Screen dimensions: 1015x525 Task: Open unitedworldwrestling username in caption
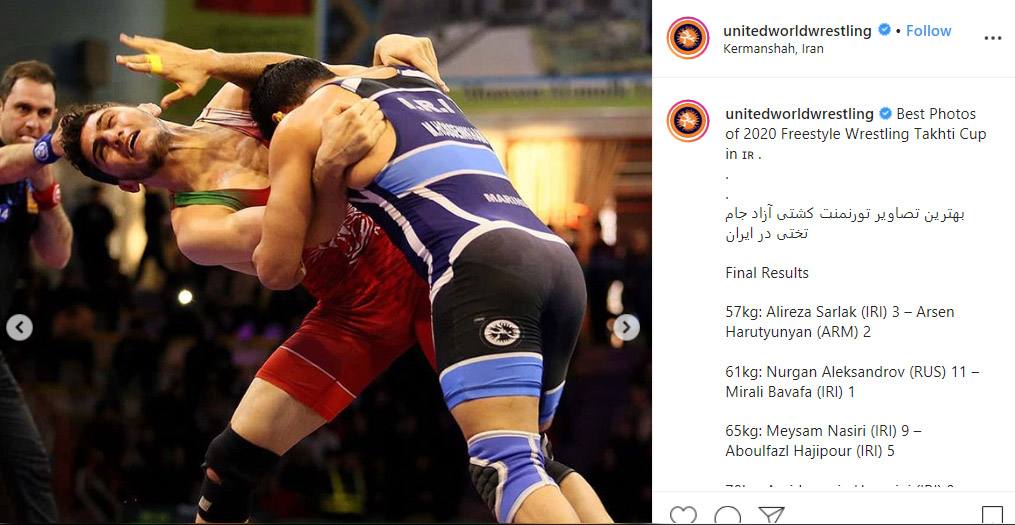pos(799,114)
